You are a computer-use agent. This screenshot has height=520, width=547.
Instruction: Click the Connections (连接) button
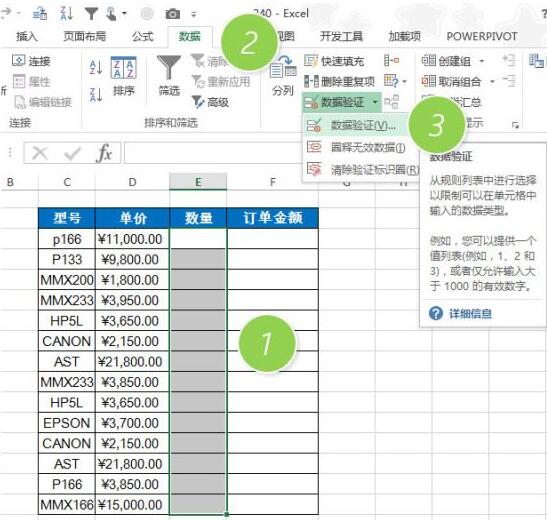coord(31,61)
